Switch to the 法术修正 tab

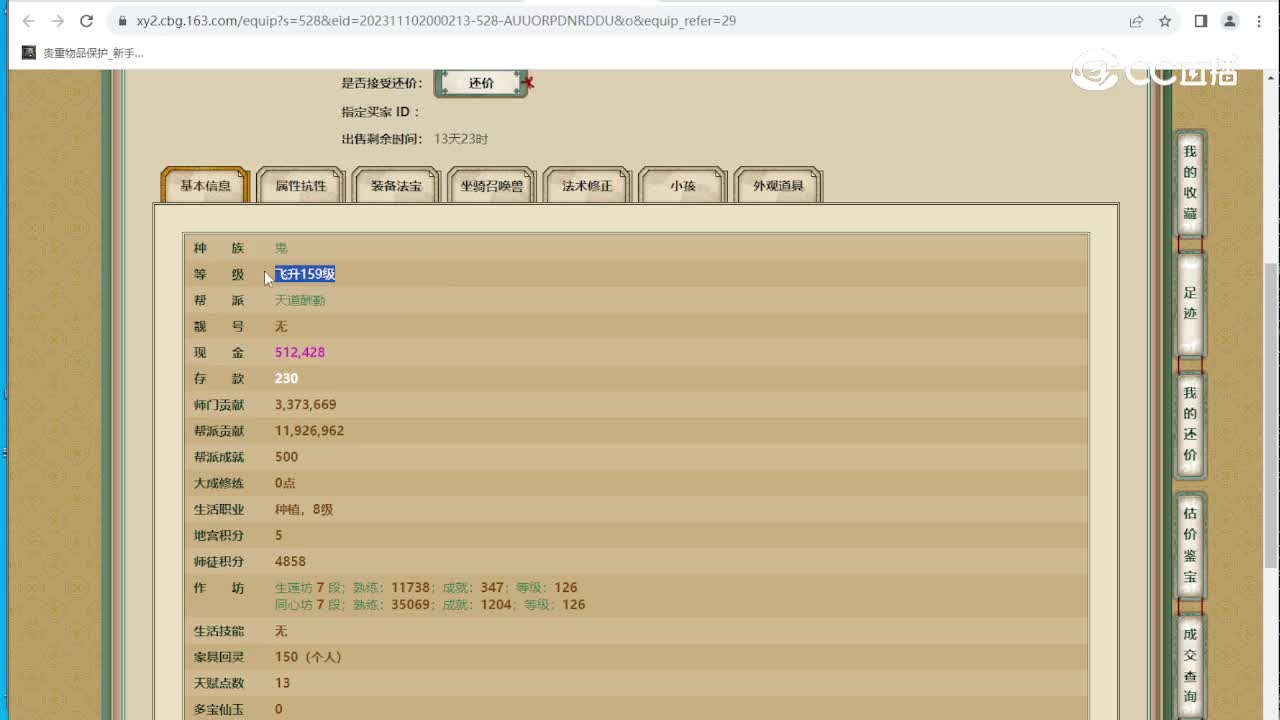pyautogui.click(x=587, y=185)
